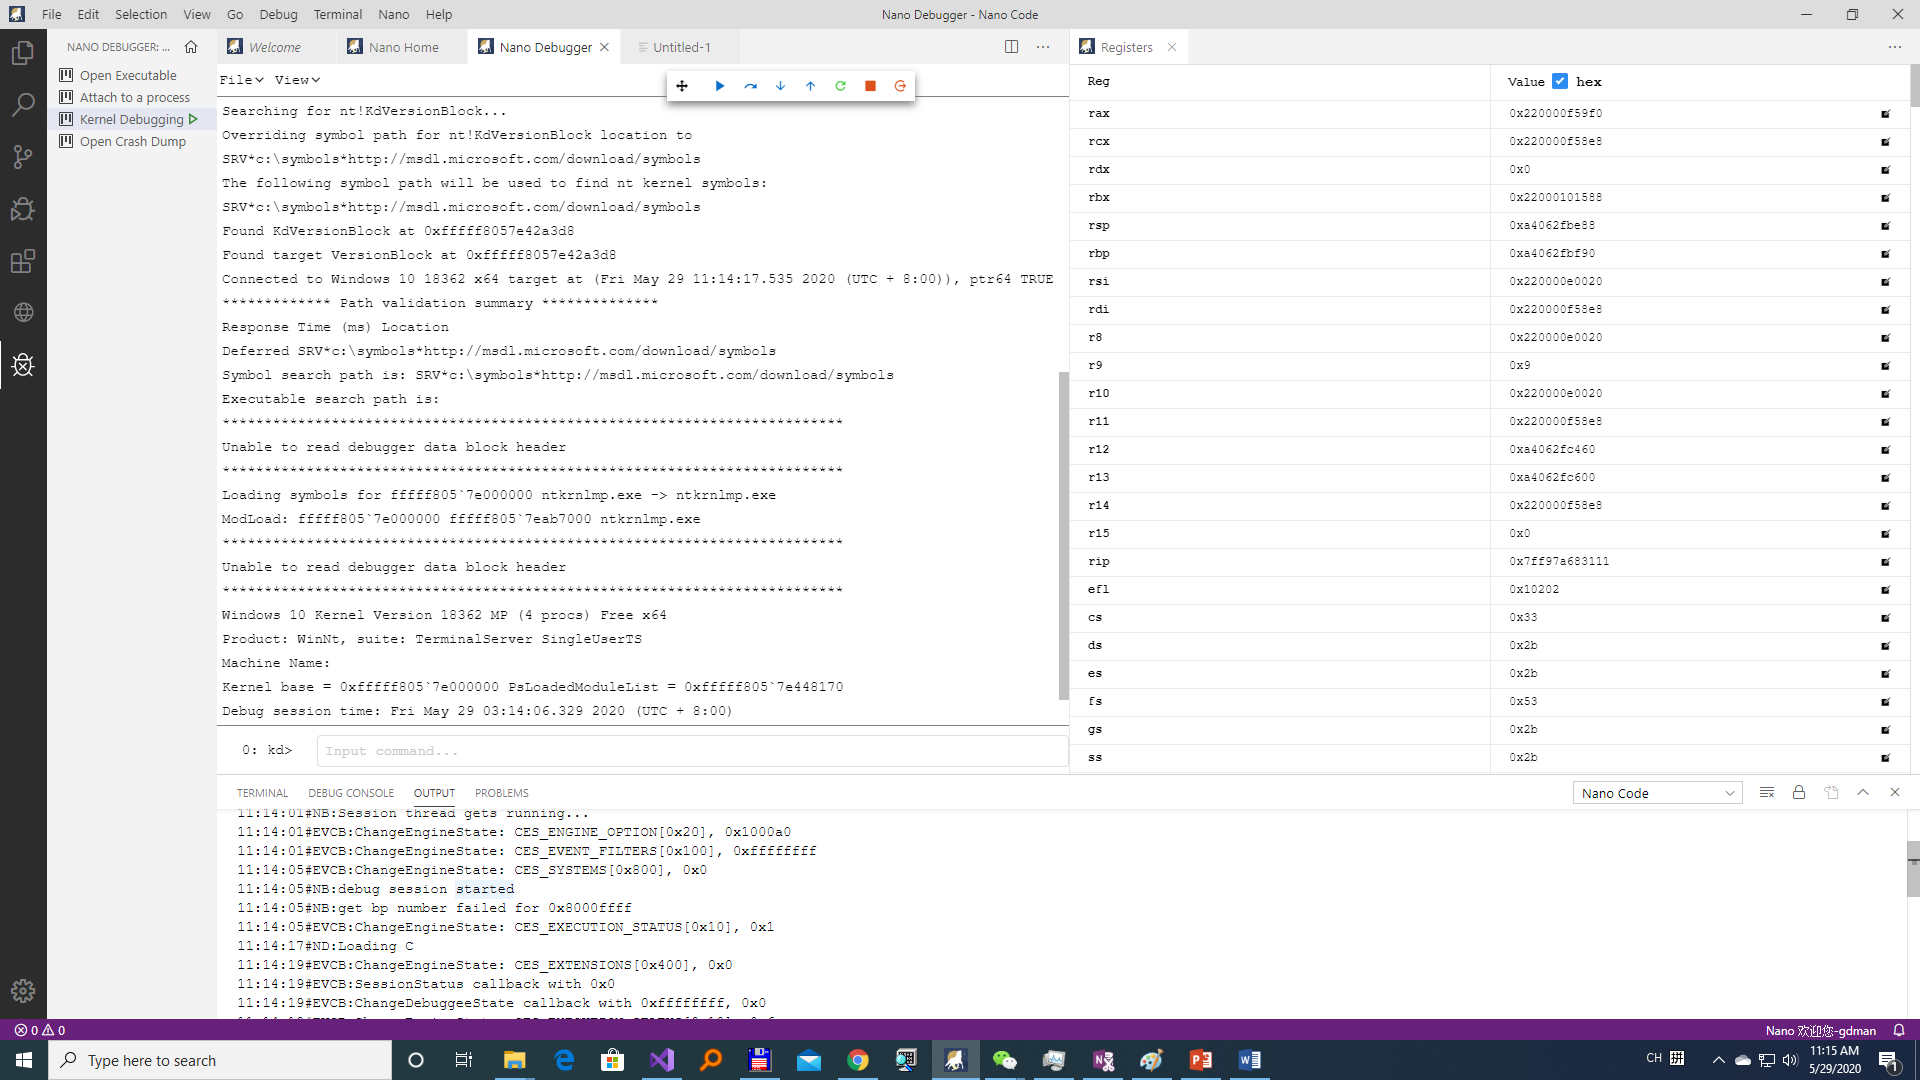Toggle the hex value checkbox
The image size is (1920, 1080).
click(1560, 81)
